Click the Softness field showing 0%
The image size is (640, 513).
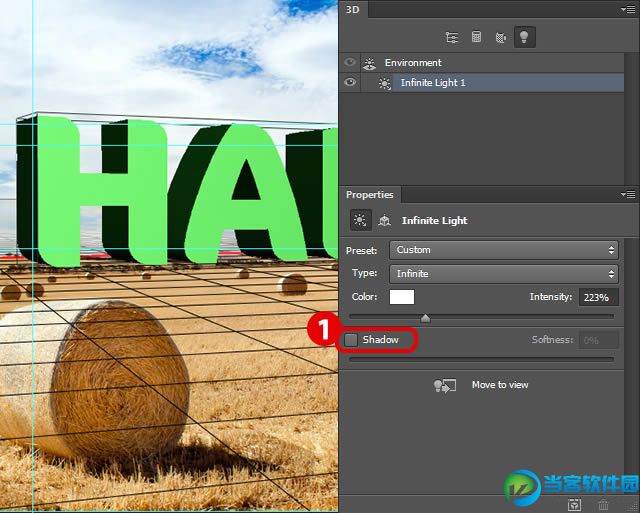click(598, 340)
